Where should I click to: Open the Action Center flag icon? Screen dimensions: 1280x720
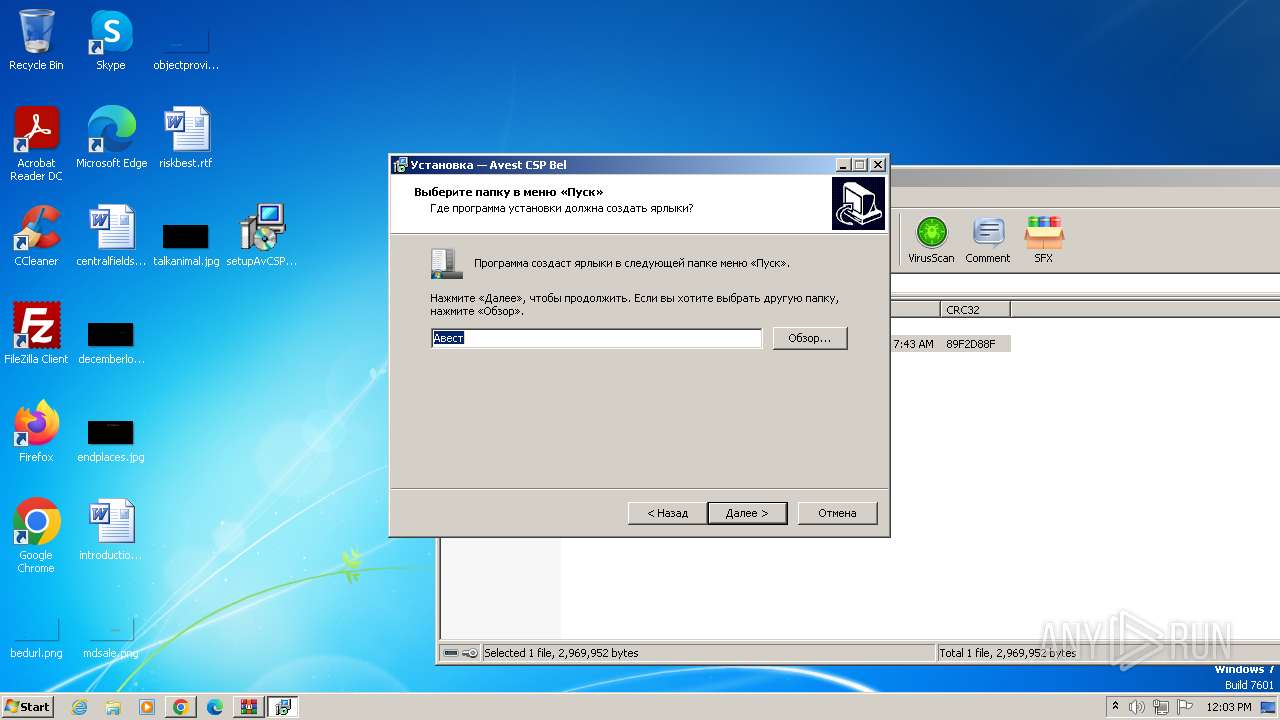[1185, 707]
